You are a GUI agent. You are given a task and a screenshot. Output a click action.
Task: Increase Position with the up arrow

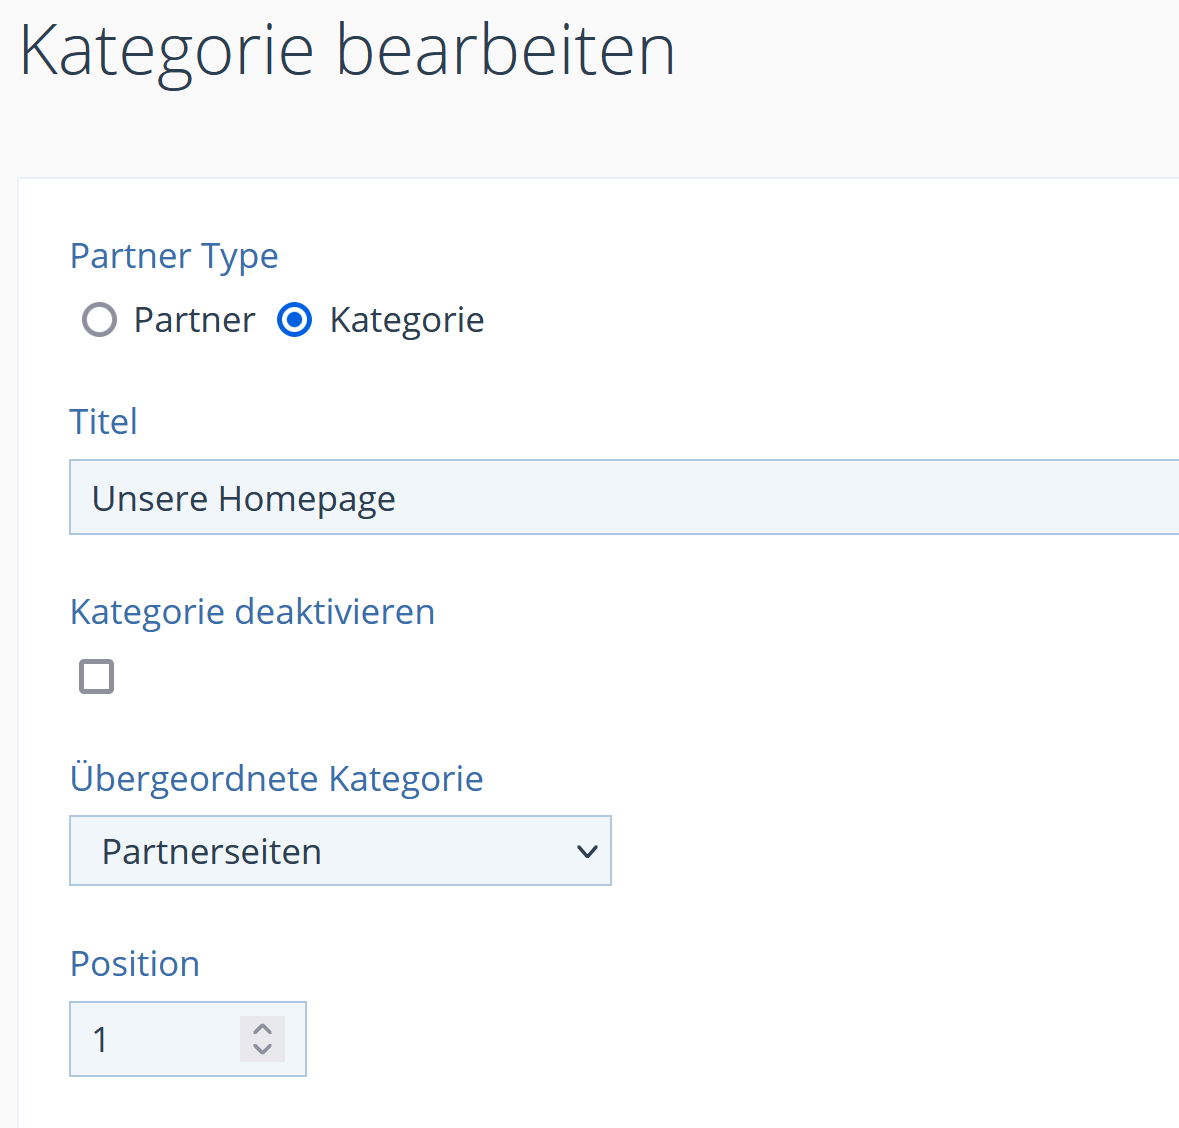click(x=263, y=1029)
